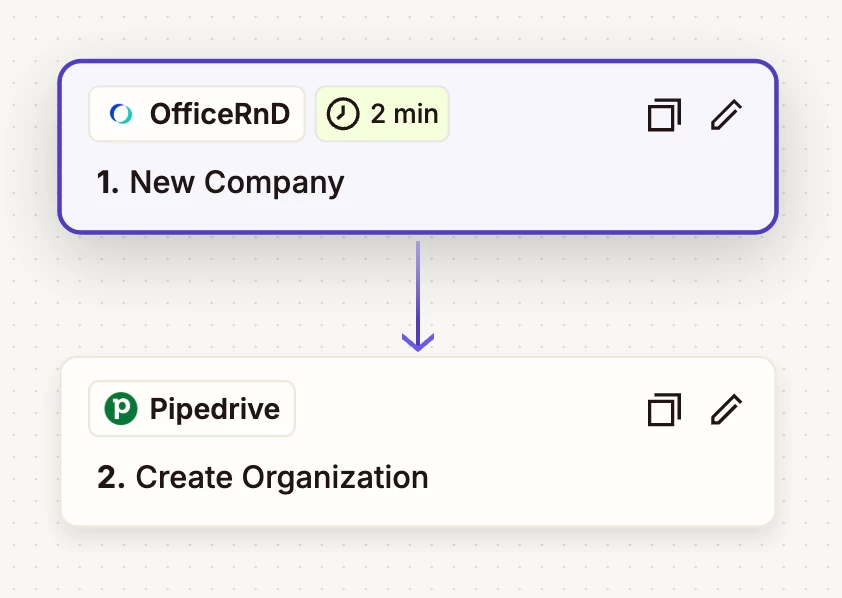The image size is (842, 598).
Task: Click the 2 min polling interval badge
Action: pyautogui.click(x=382, y=114)
